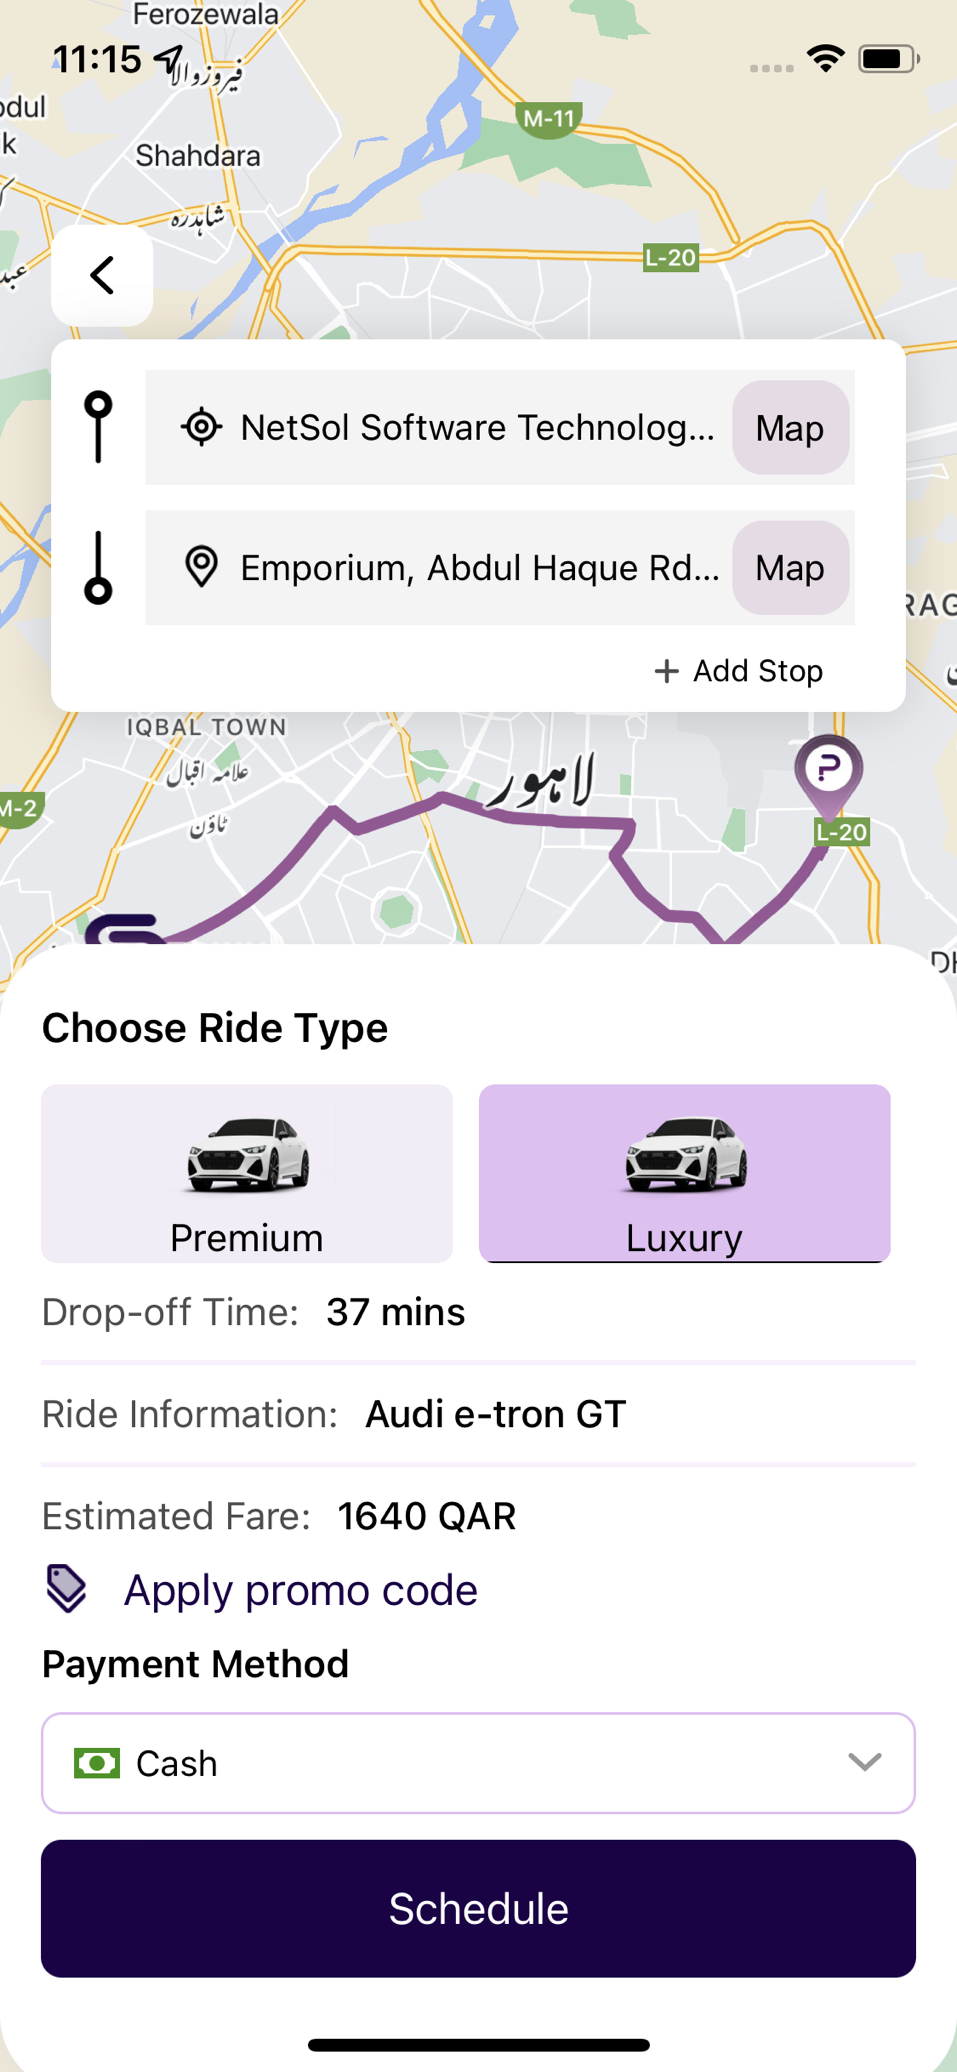
Task: Tap the pickup route start node icon
Action: pyautogui.click(x=98, y=427)
